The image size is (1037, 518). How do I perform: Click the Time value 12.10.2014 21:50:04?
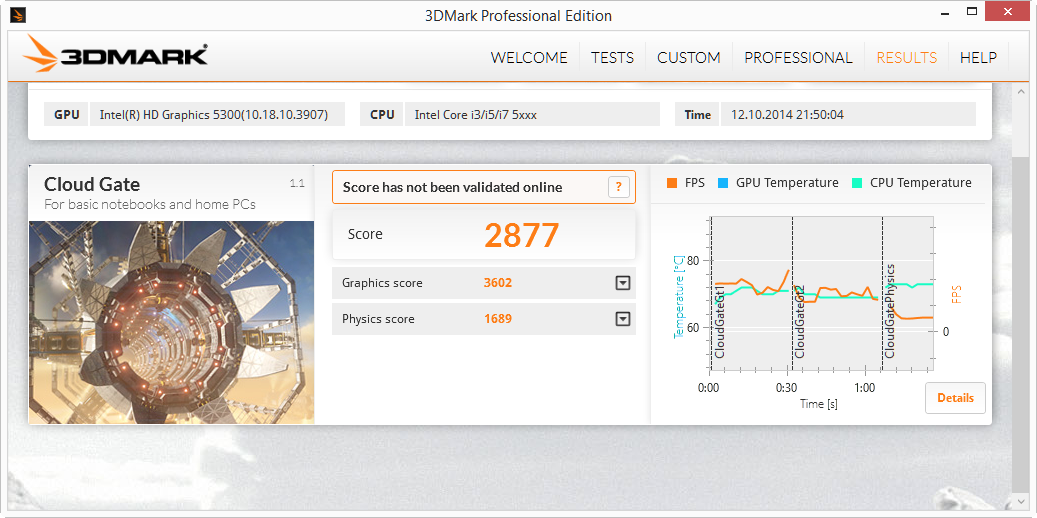point(787,114)
